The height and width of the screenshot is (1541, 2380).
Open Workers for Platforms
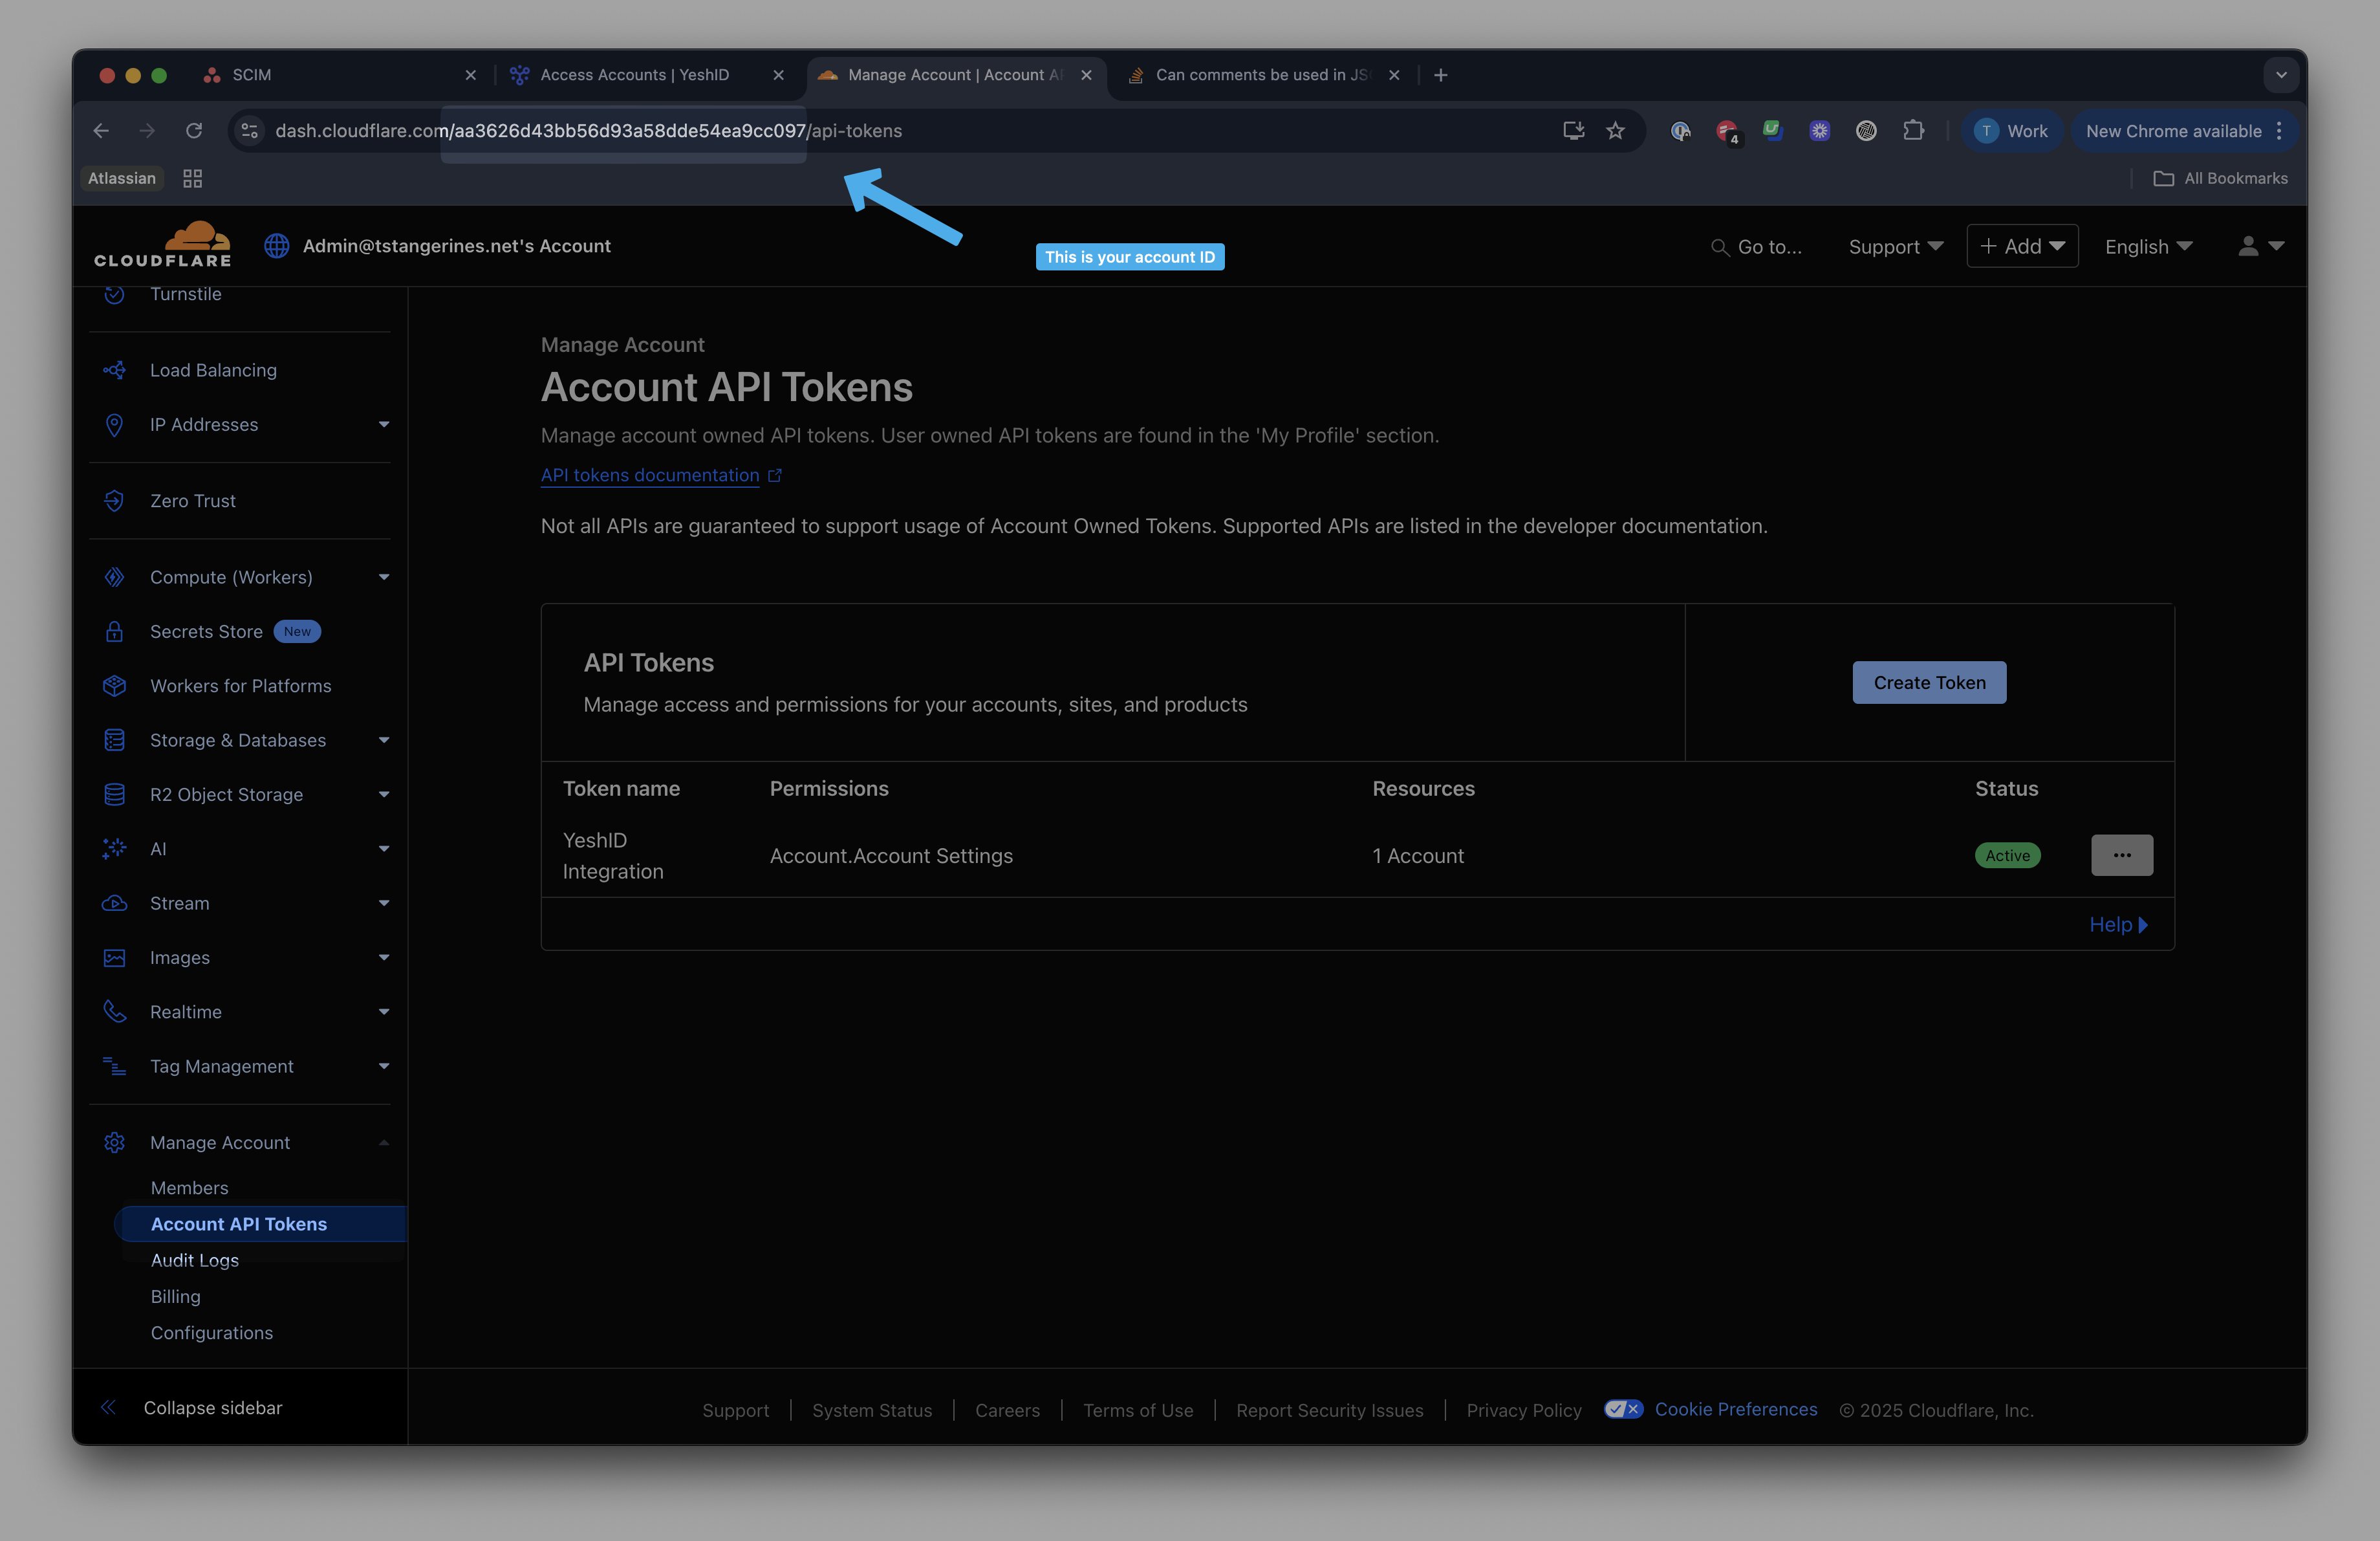(240, 686)
